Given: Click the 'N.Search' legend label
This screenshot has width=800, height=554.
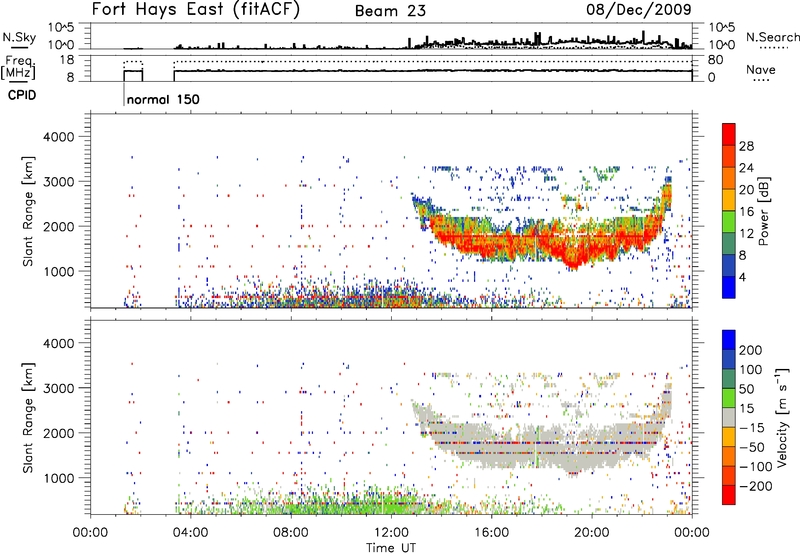Looking at the screenshot, I should pyautogui.click(x=772, y=37).
